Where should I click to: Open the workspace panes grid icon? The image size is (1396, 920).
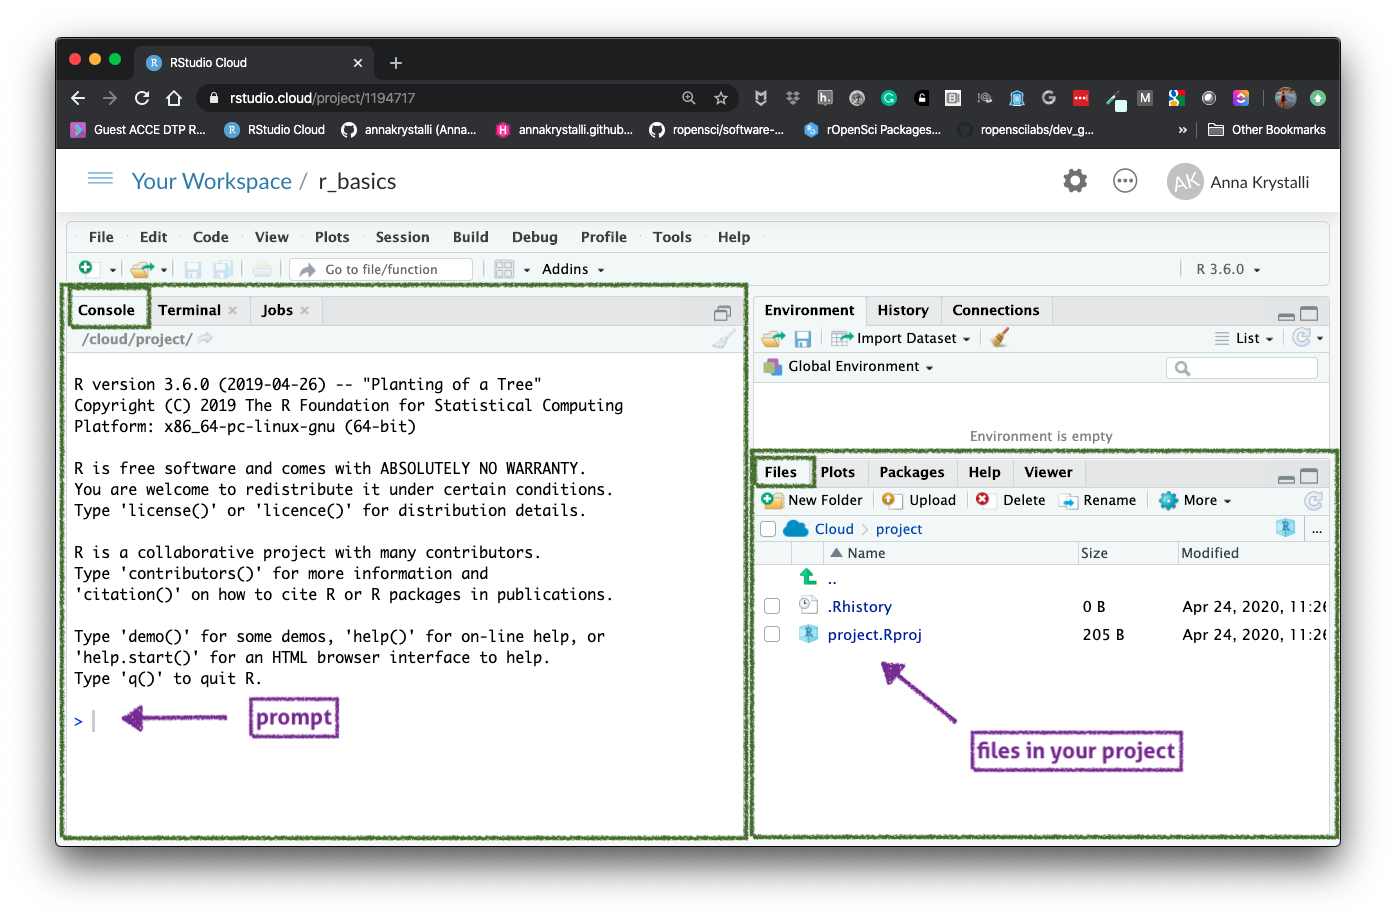click(x=504, y=269)
